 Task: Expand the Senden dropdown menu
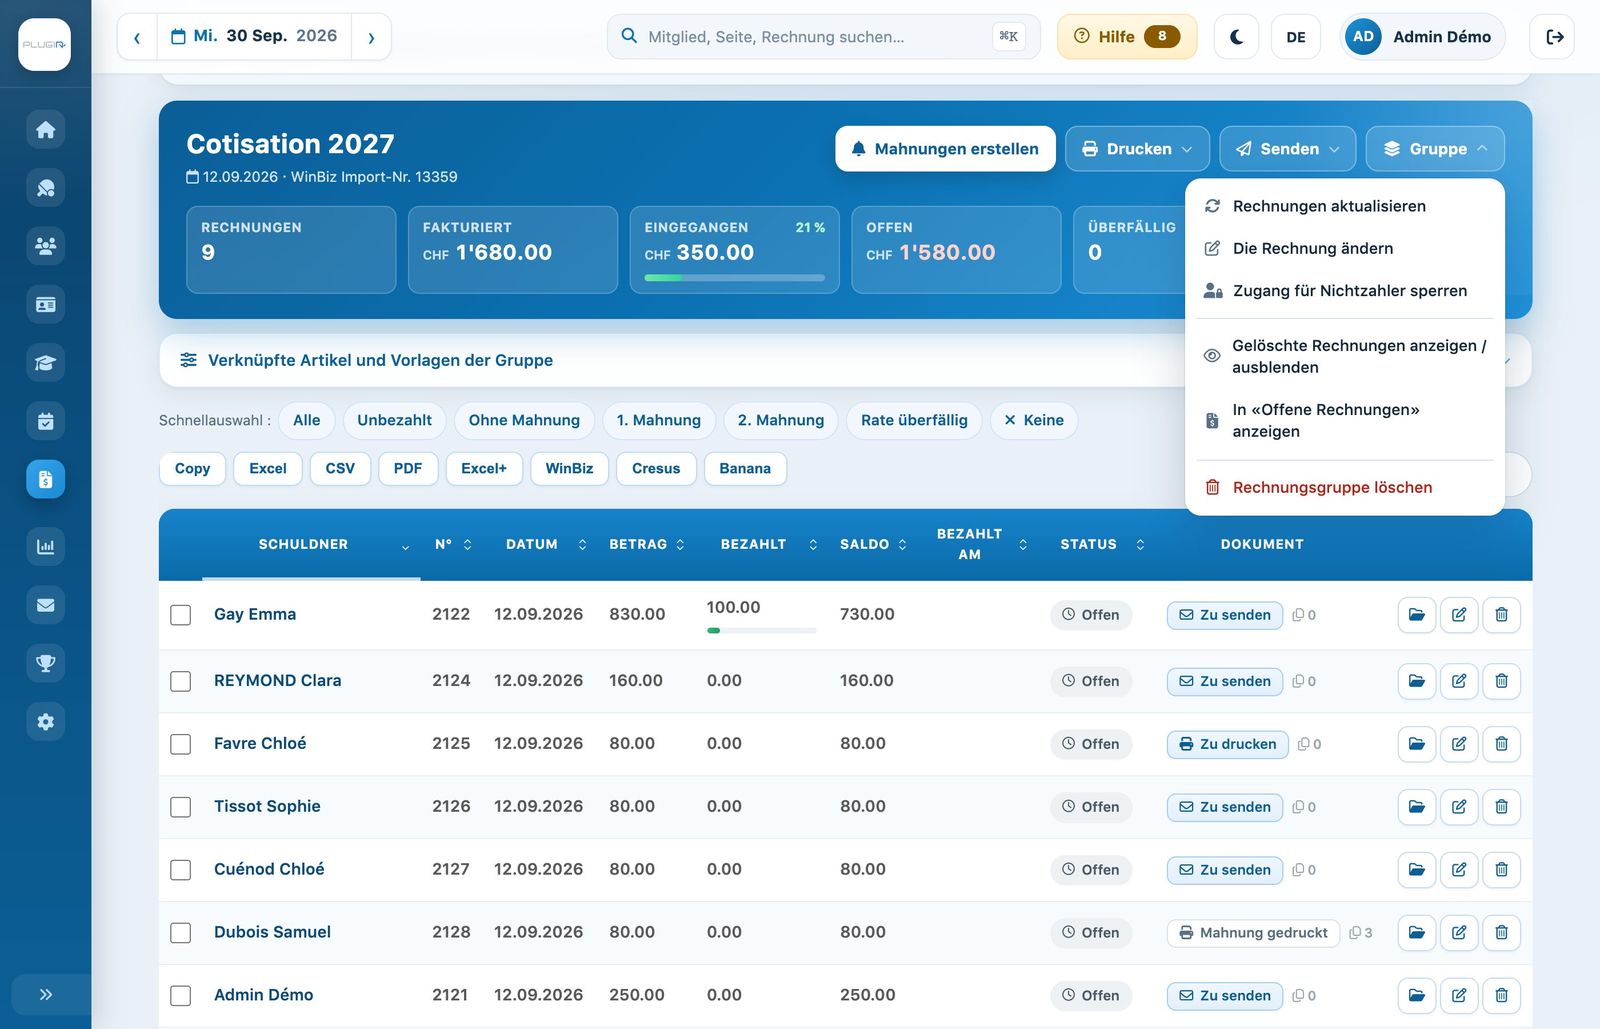point(1287,149)
